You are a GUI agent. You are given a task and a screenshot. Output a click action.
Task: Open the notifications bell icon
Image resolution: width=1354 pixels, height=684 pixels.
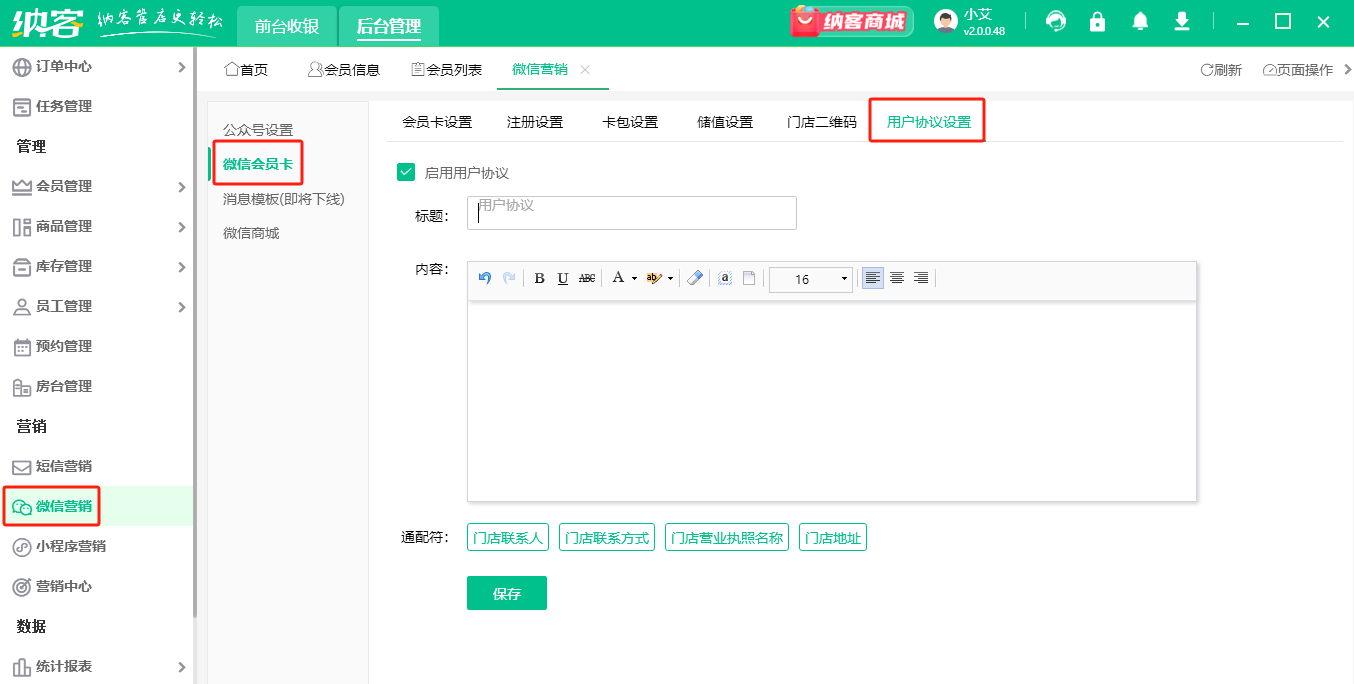coord(1139,20)
